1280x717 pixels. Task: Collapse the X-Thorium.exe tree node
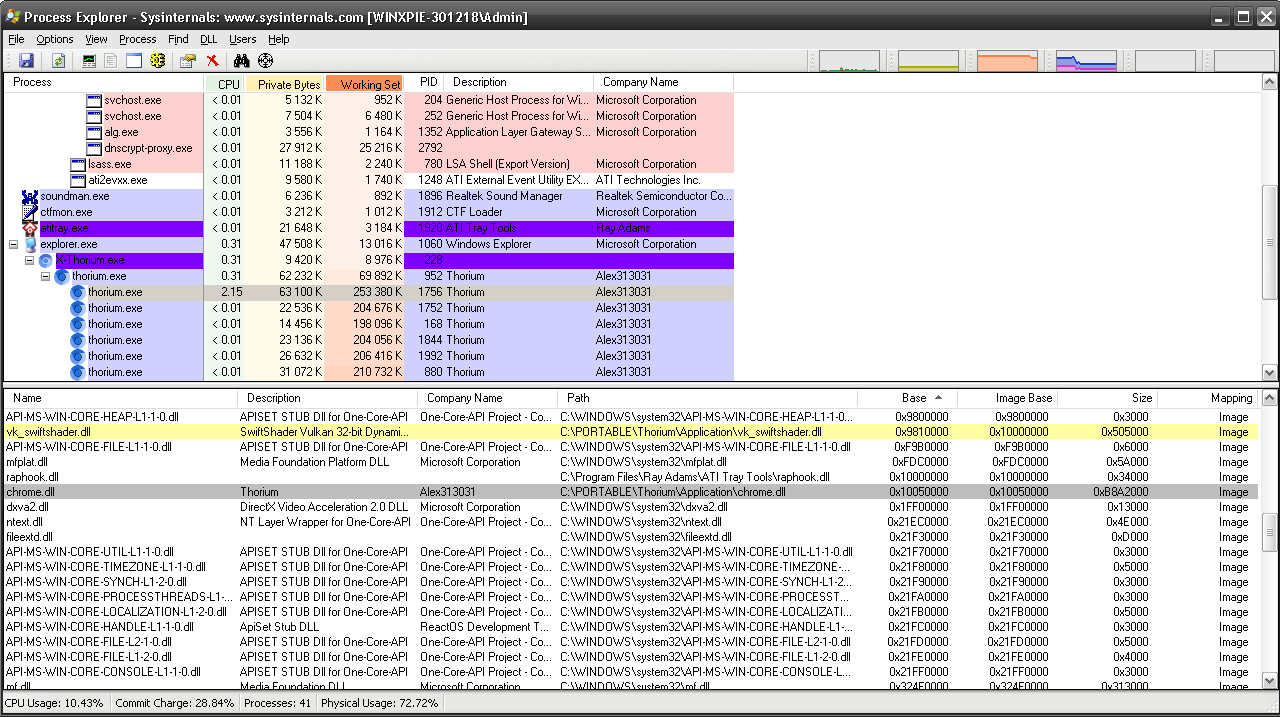point(30,260)
